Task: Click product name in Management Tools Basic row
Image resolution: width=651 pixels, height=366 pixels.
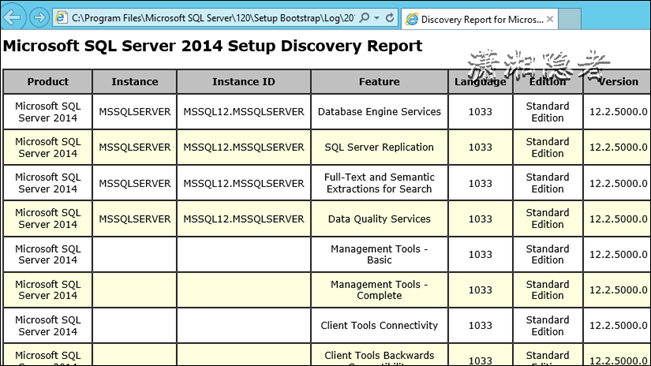Action: click(48, 254)
